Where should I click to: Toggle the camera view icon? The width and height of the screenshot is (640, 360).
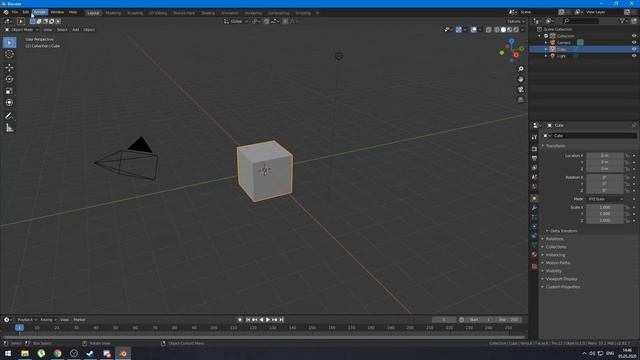coord(520,89)
